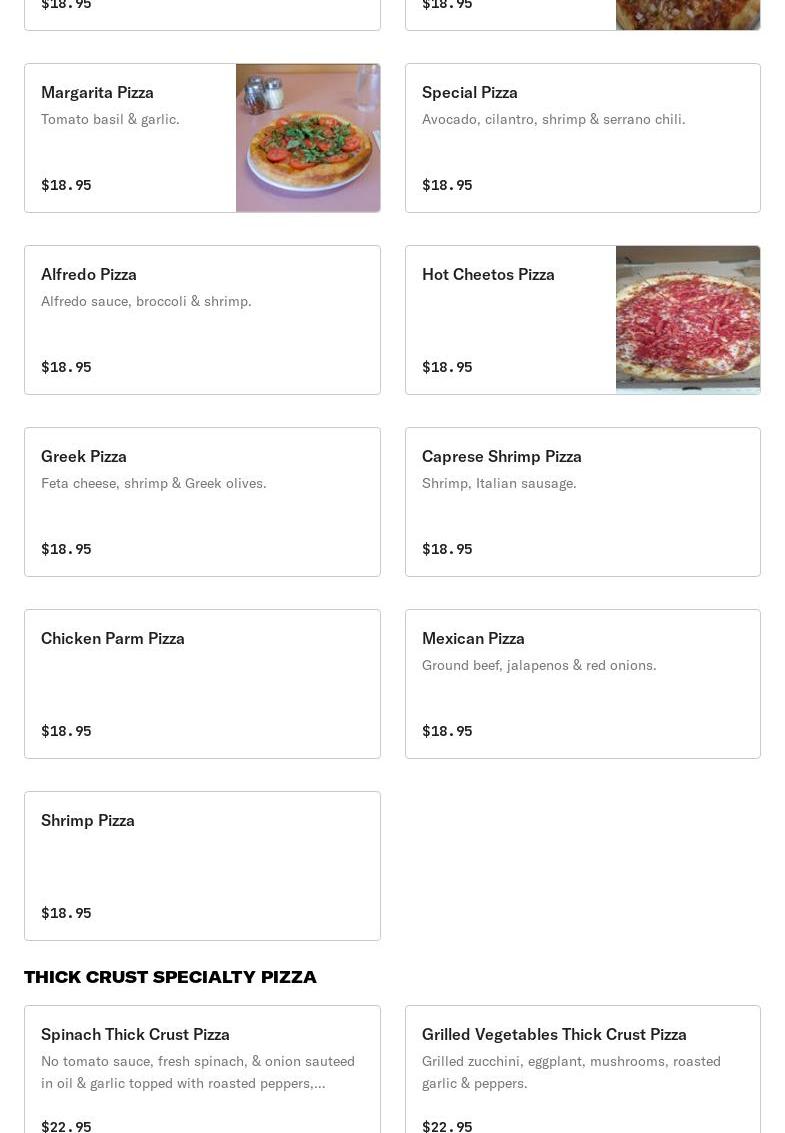The width and height of the screenshot is (785, 1133).
Task: Click the partially visible pizza photo at top
Action: (x=688, y=14)
